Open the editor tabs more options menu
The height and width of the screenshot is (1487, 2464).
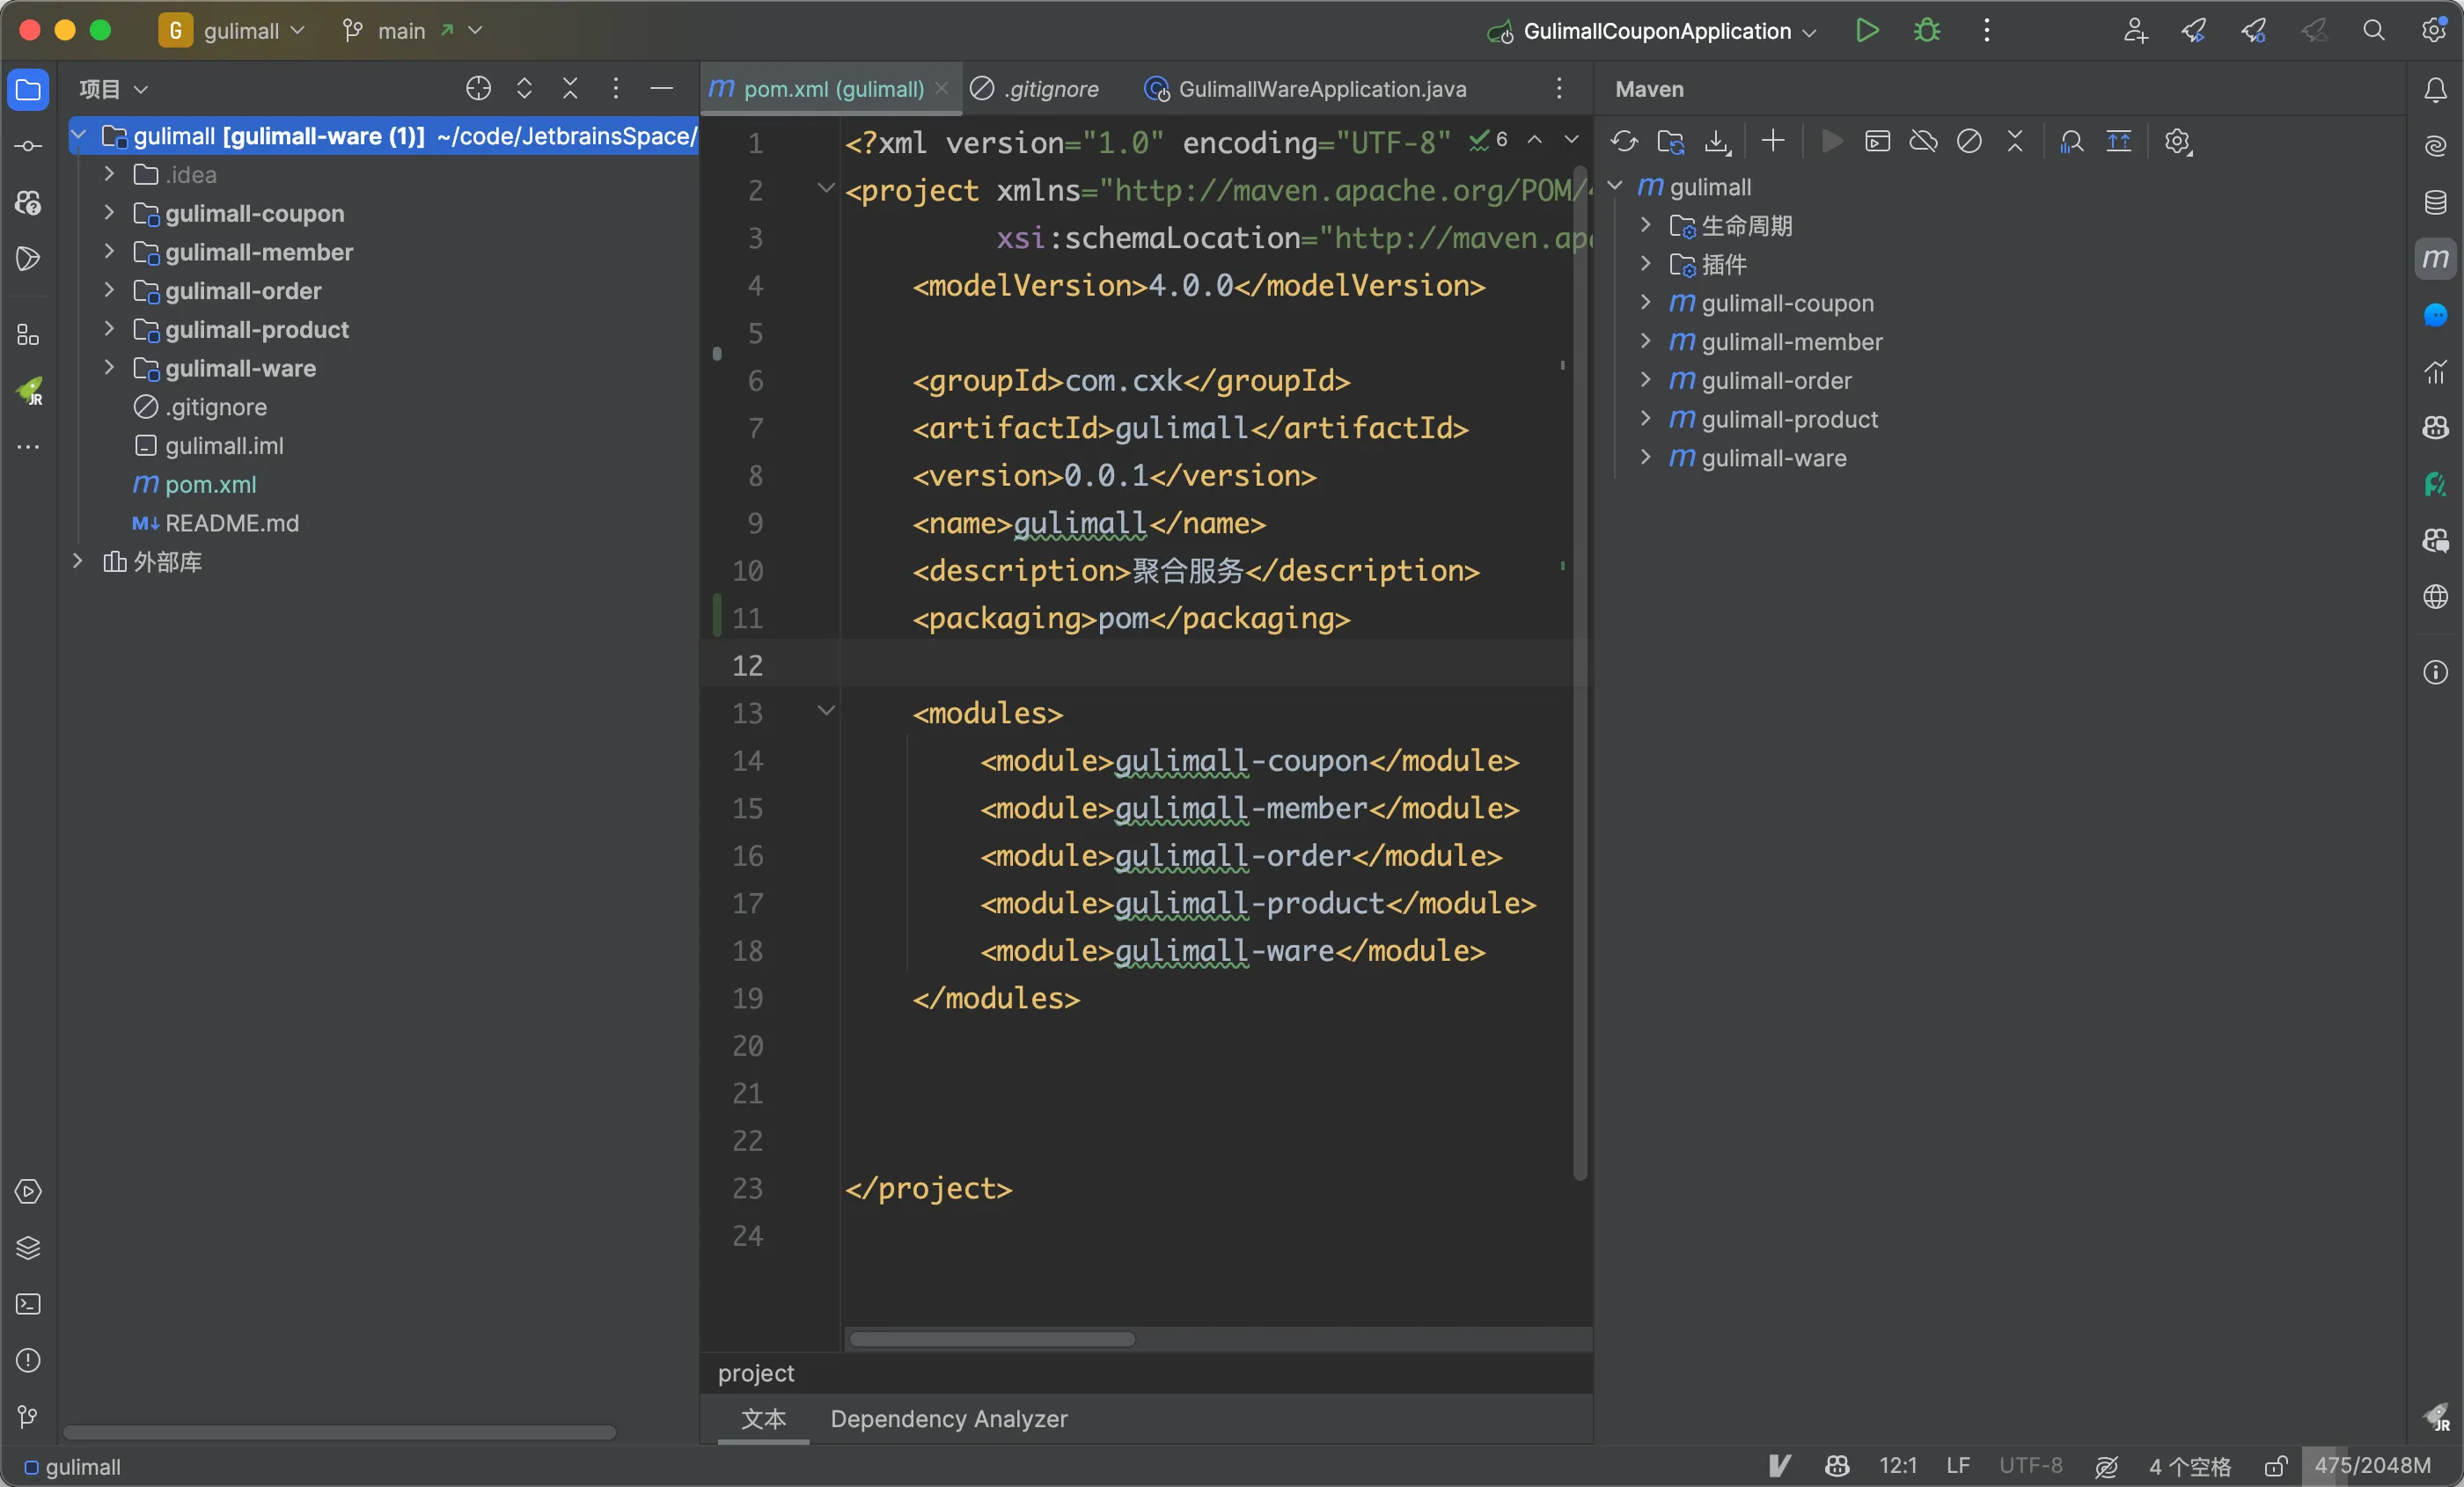[x=1558, y=89]
